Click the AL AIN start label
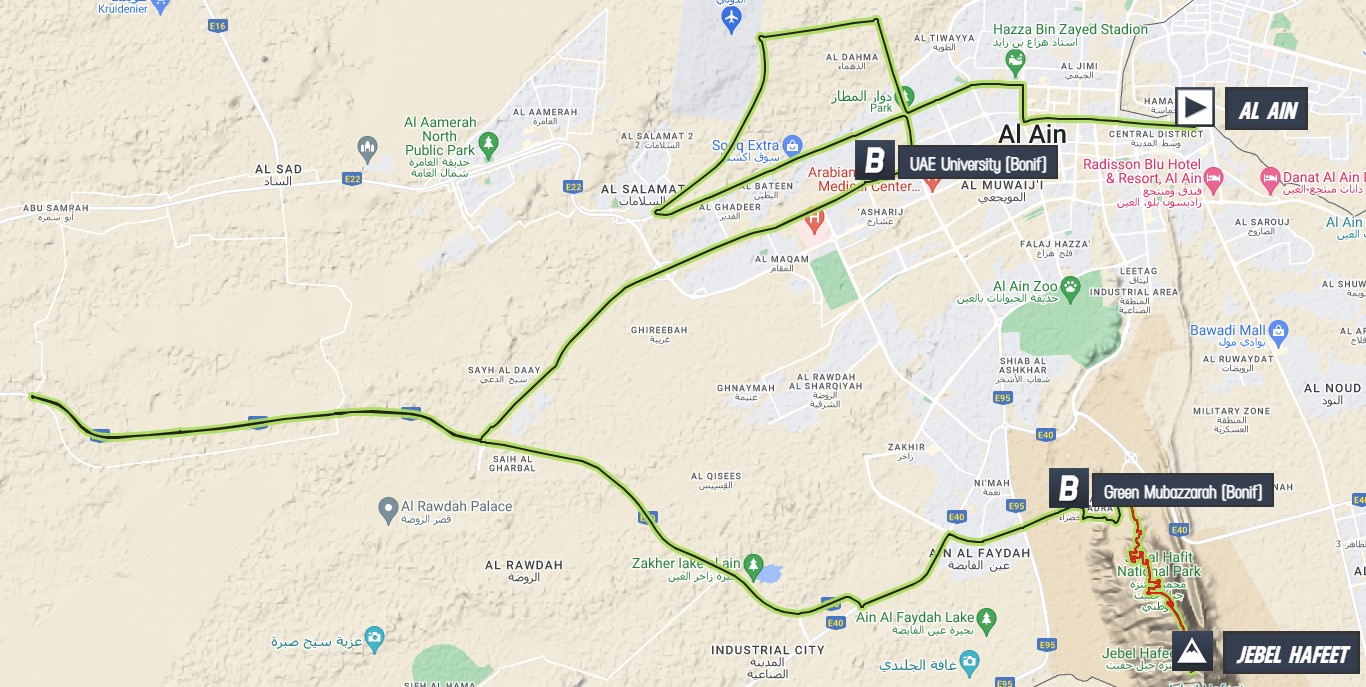Viewport: 1366px width, 687px height. (1266, 109)
